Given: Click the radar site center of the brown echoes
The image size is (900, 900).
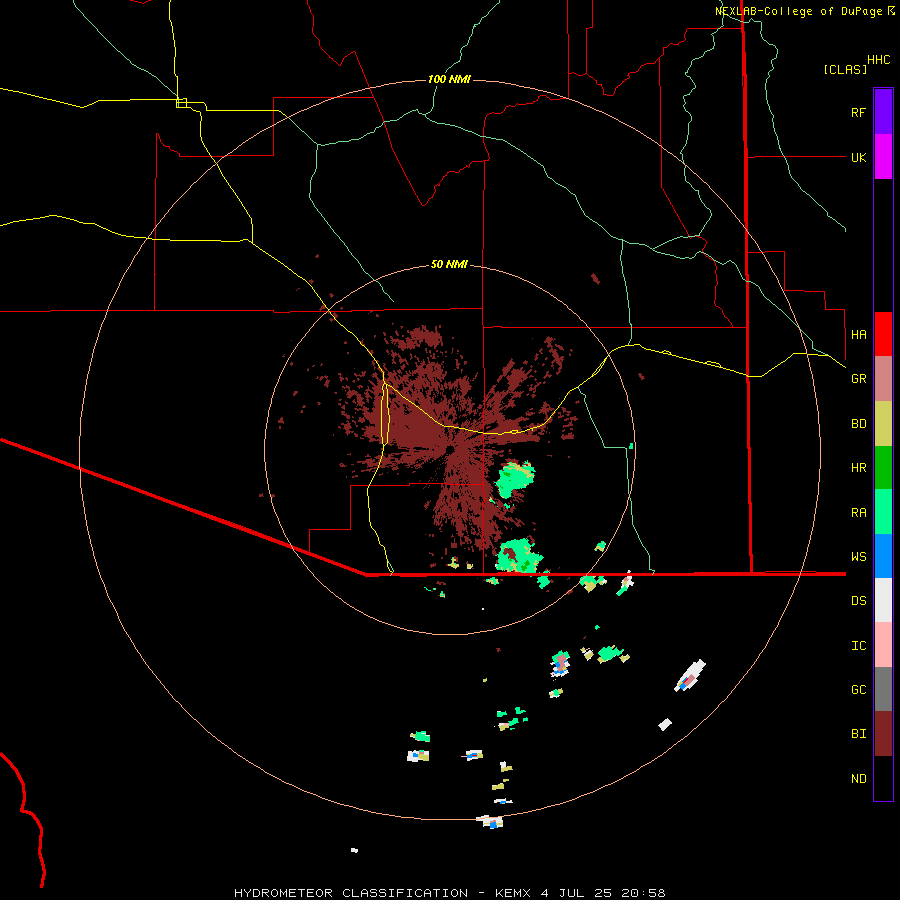Looking at the screenshot, I should tap(449, 449).
